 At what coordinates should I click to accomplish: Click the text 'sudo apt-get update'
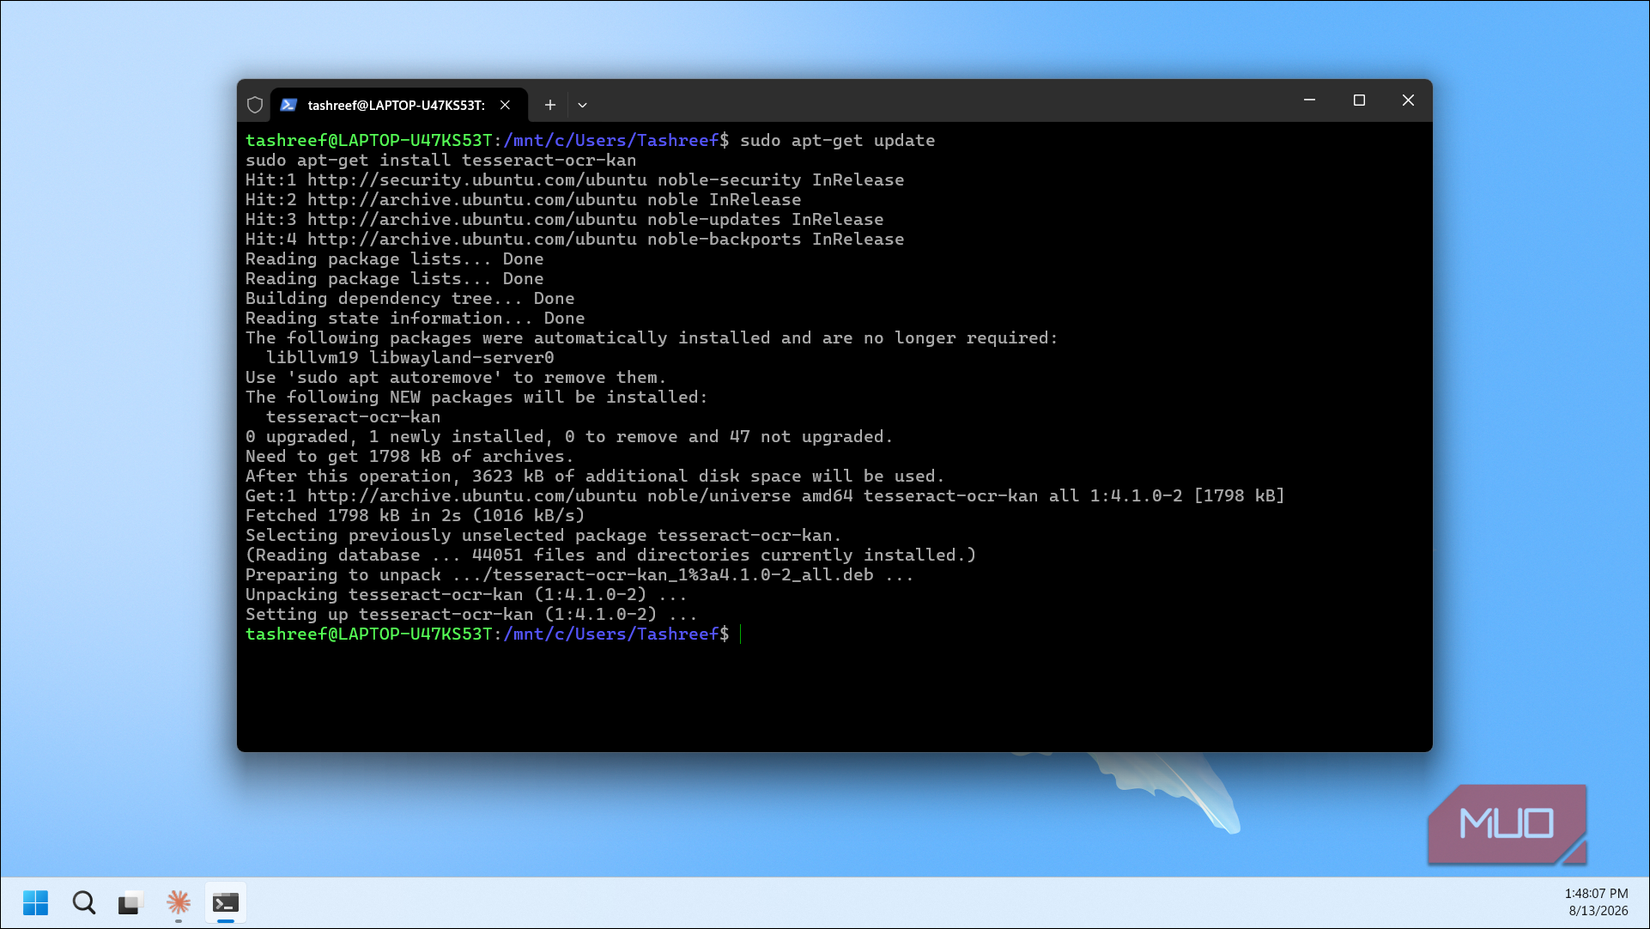837,140
